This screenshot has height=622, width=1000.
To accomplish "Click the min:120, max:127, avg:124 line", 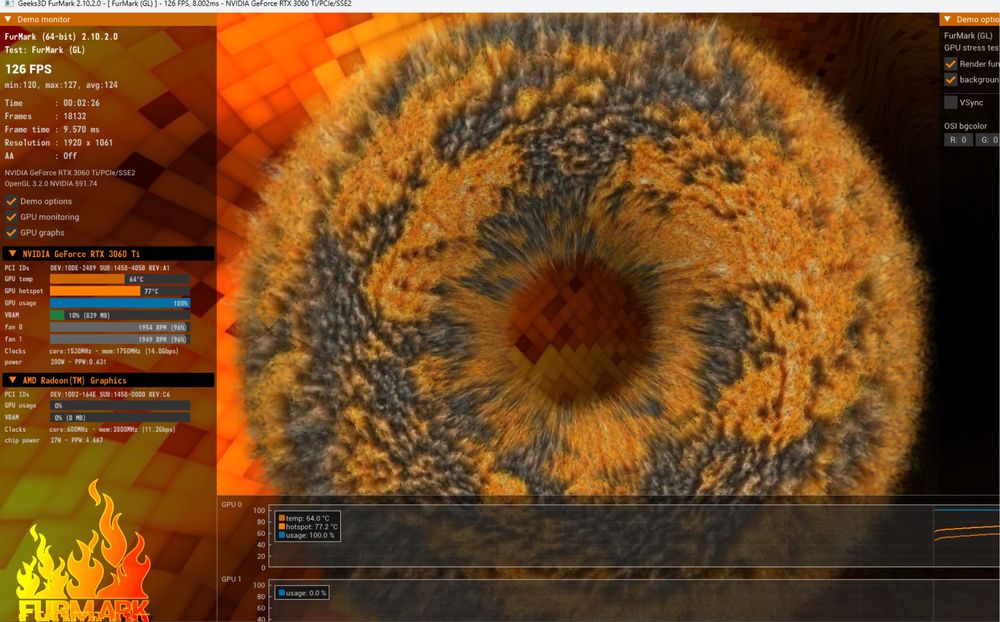I will coord(61,85).
